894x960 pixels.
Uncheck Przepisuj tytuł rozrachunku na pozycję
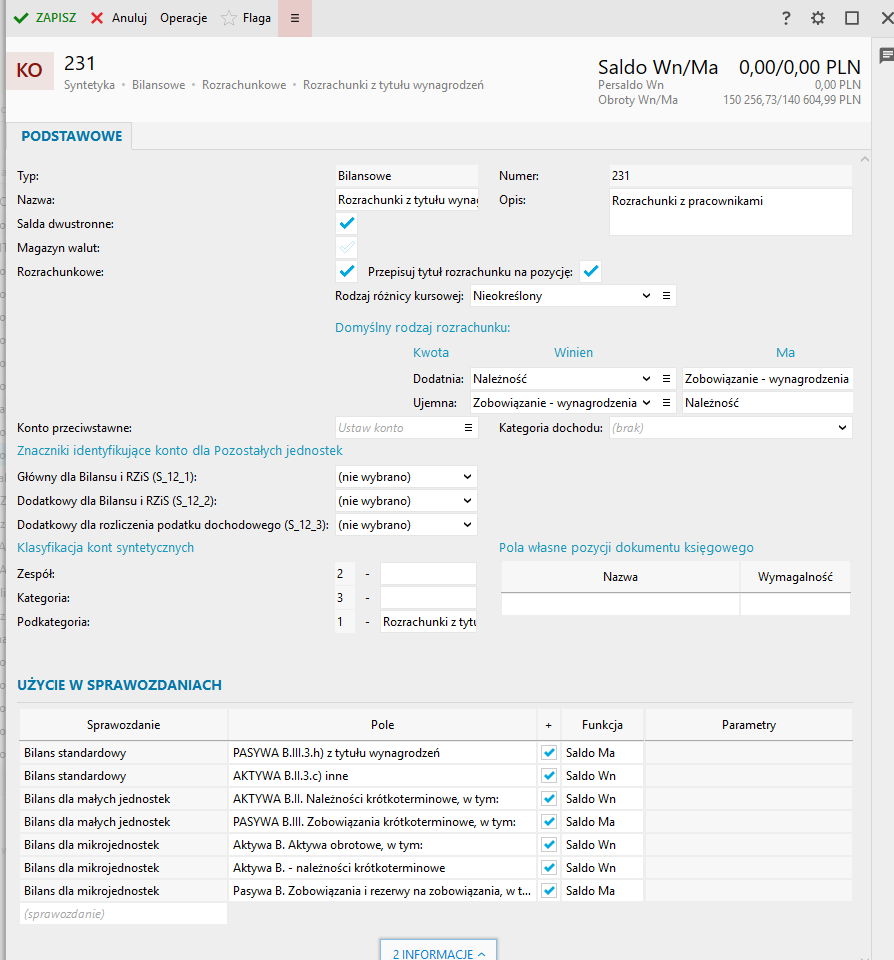591,271
